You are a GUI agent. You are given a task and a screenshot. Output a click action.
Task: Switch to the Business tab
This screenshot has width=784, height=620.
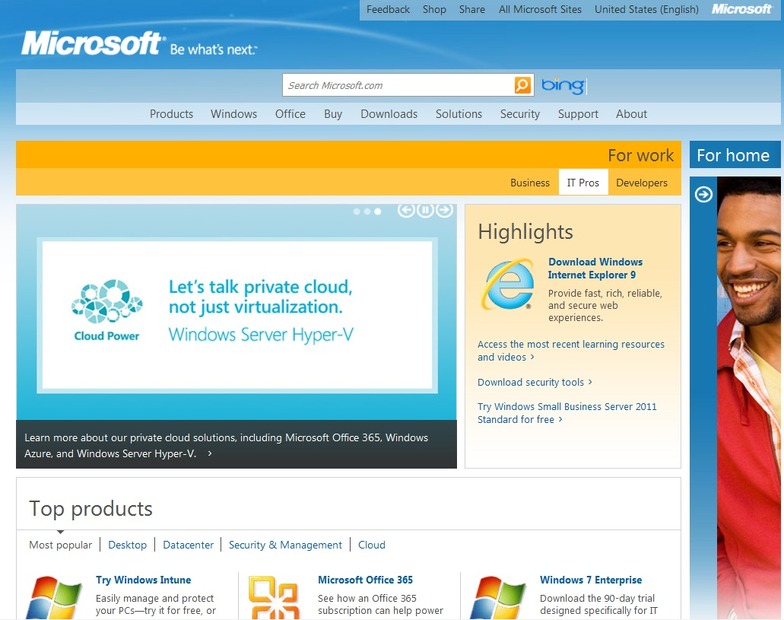pyautogui.click(x=530, y=182)
